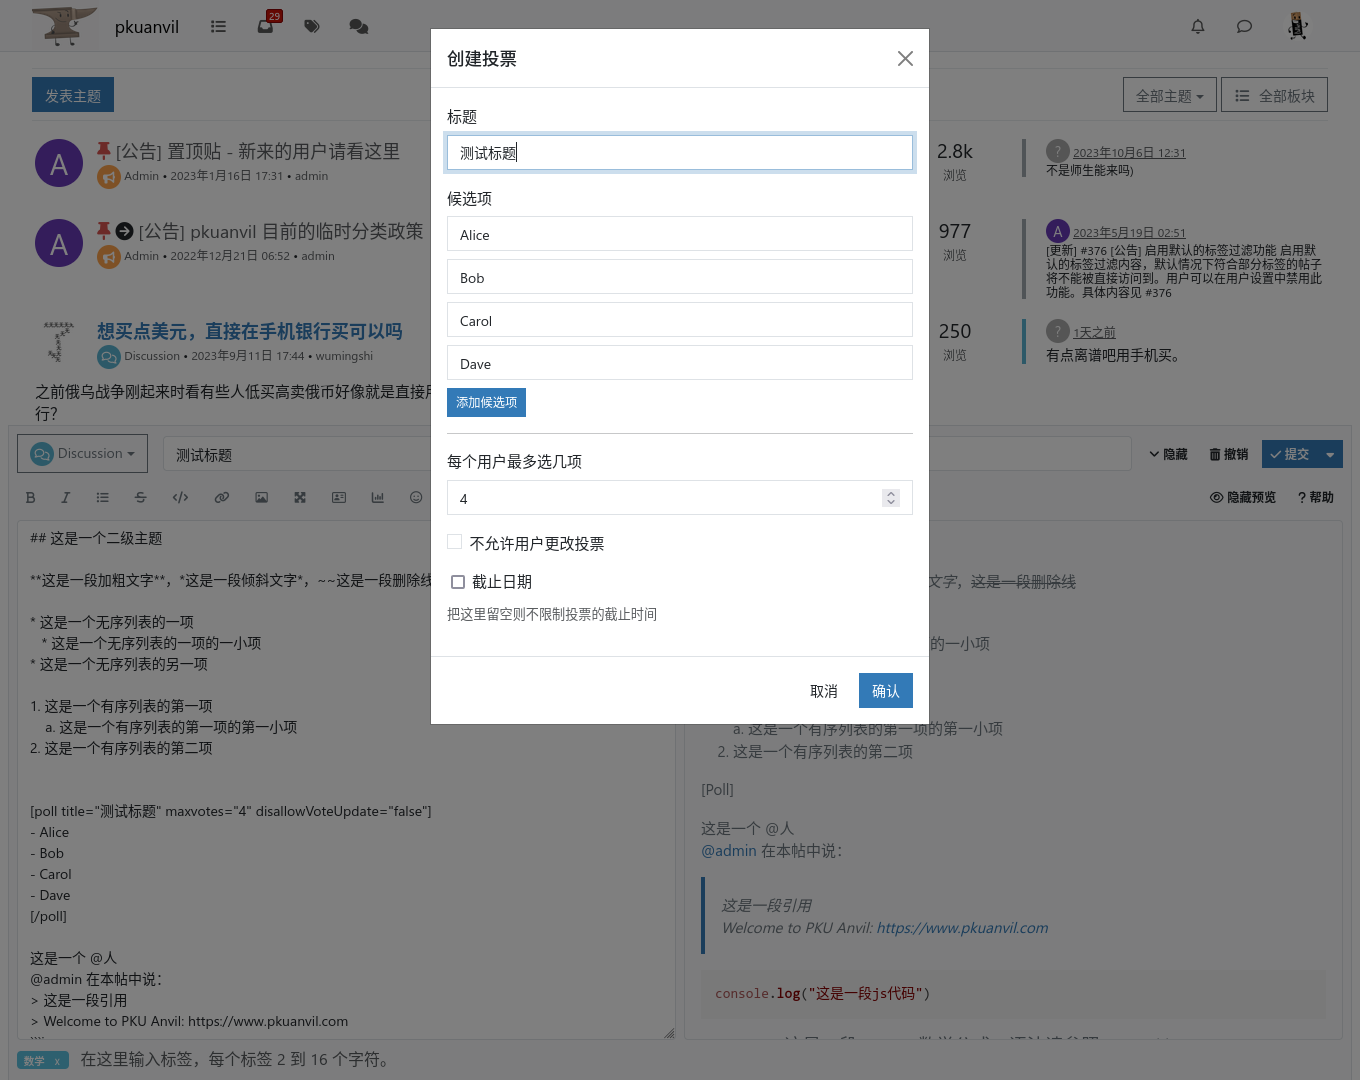
Task: Focus the 每个用户最多选几项 number field
Action: click(x=680, y=498)
